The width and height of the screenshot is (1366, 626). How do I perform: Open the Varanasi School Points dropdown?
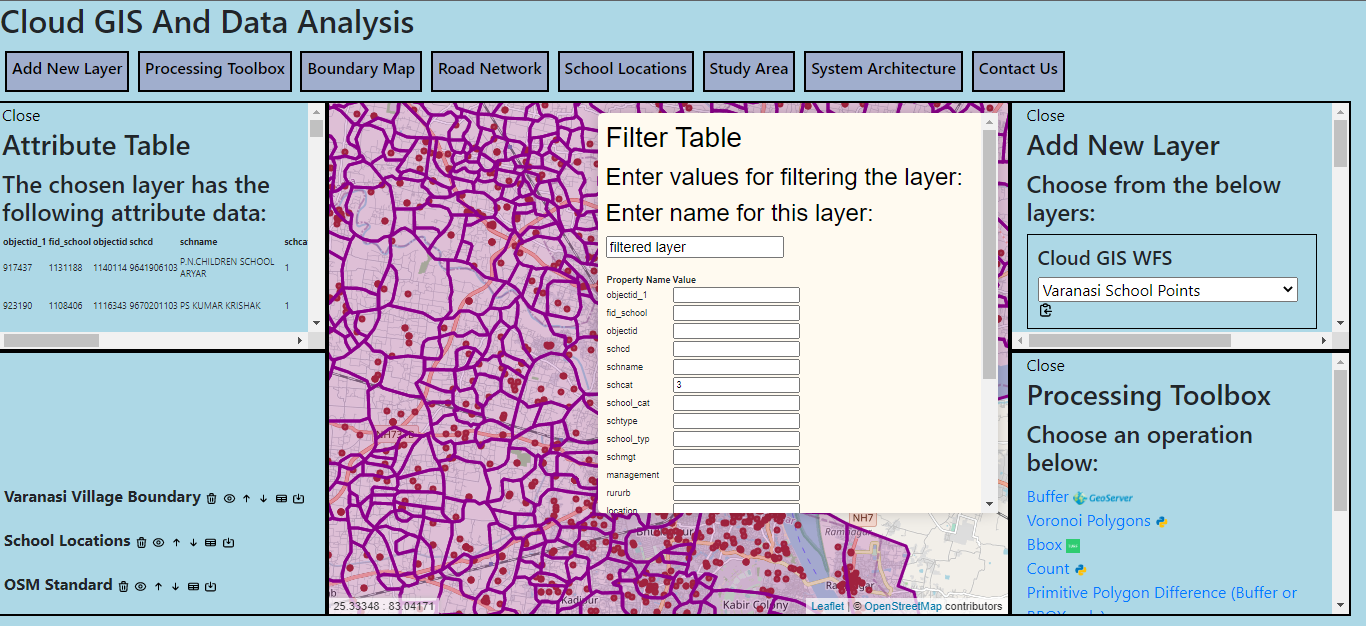1167,290
